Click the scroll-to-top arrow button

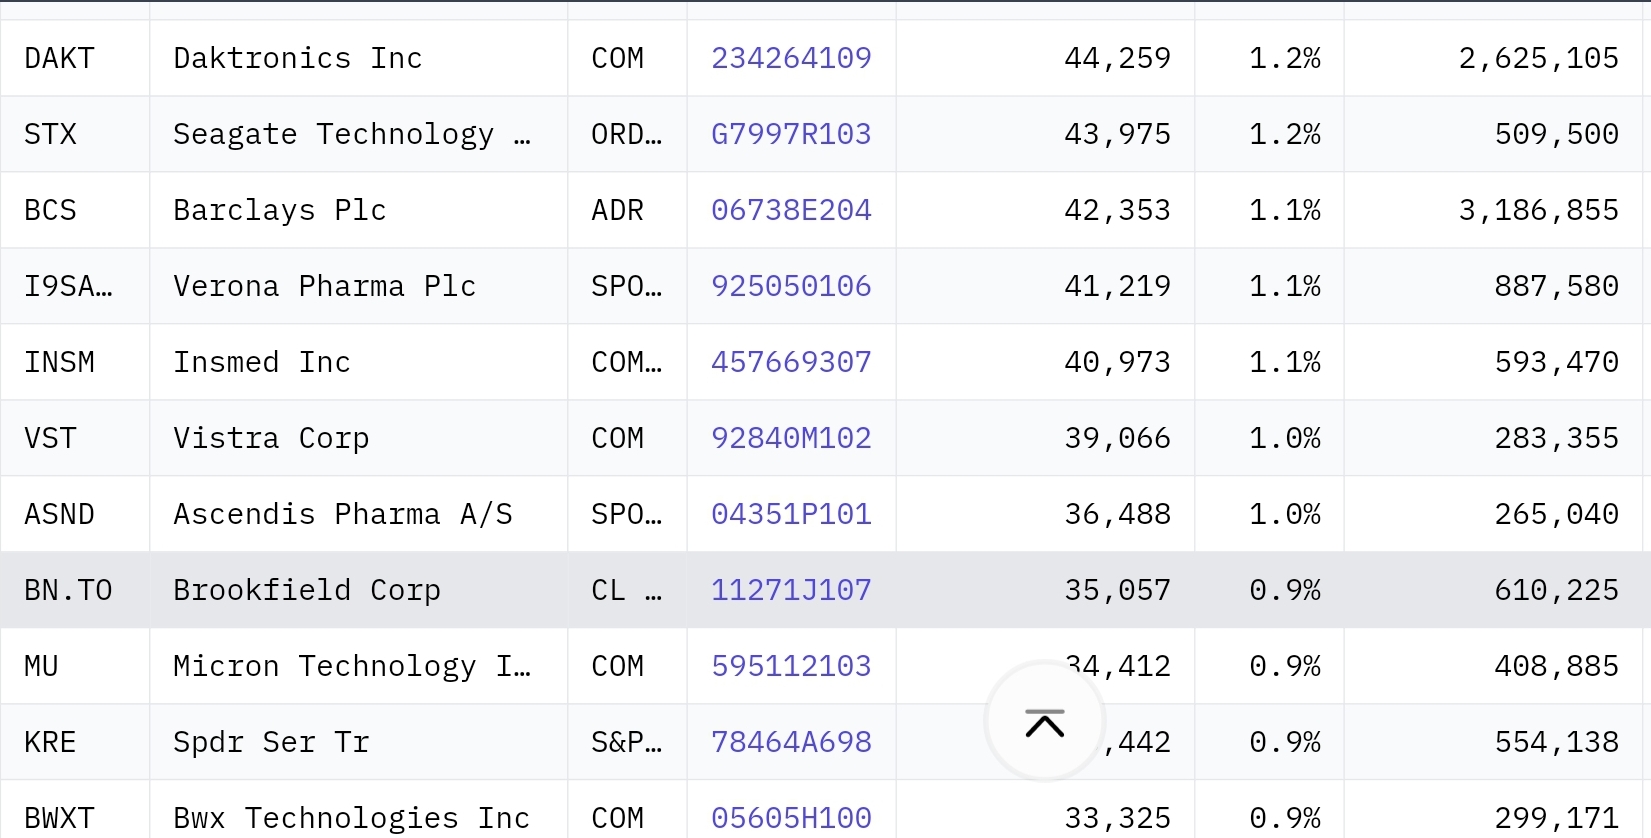(1045, 721)
